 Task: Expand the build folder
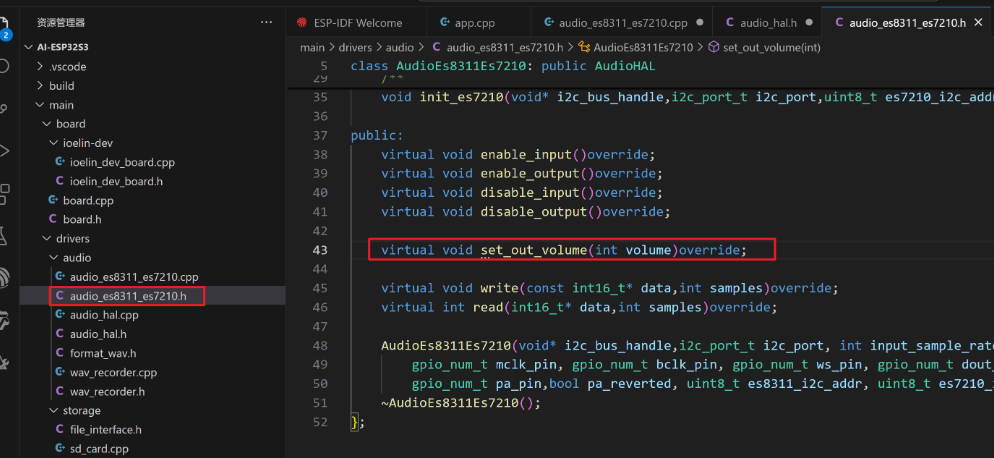click(x=41, y=86)
